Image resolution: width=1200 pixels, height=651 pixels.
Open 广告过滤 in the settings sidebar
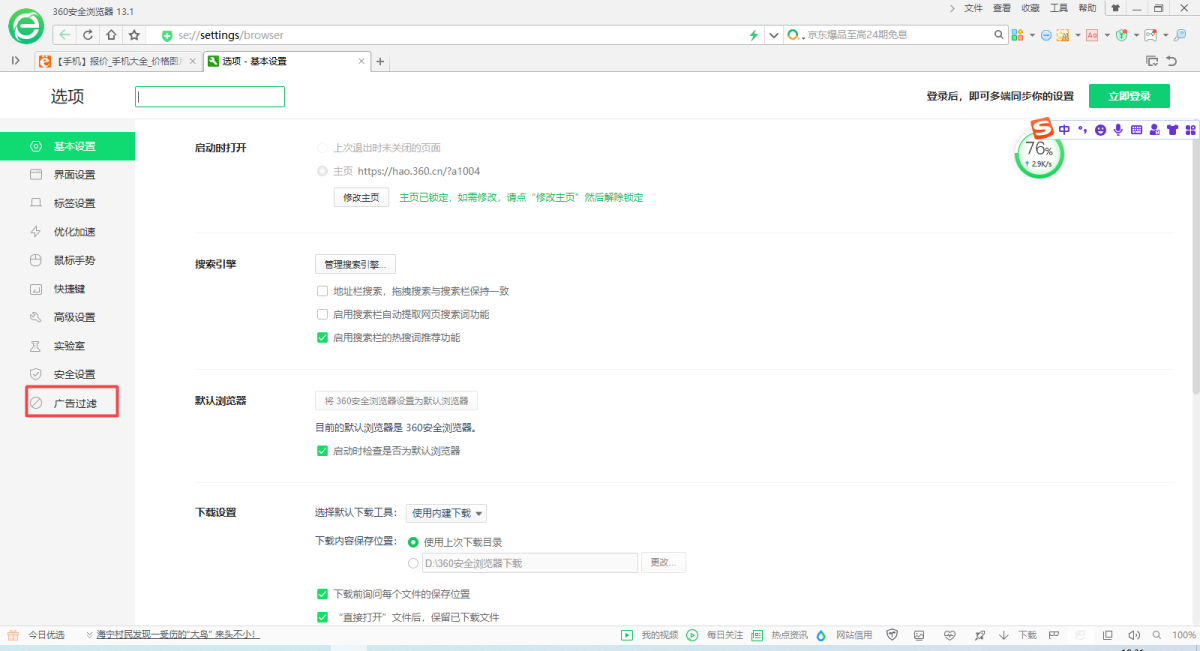tap(74, 402)
